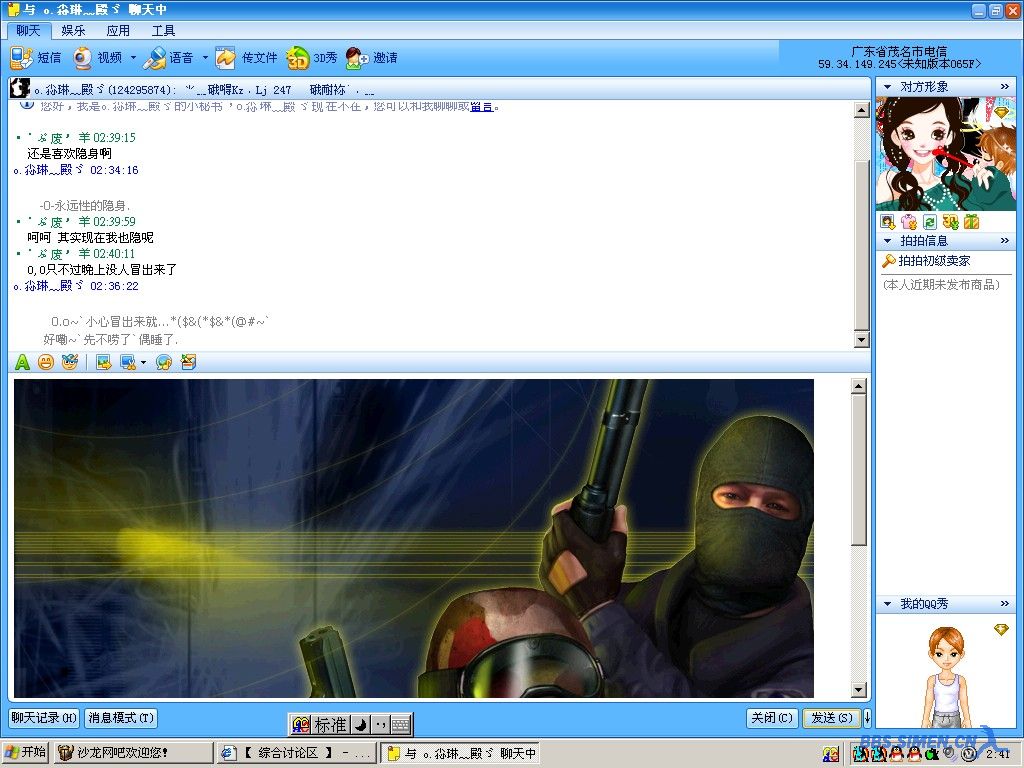Click the language bar tray icon
Screen dimensions: 1024x768
[x=831, y=755]
